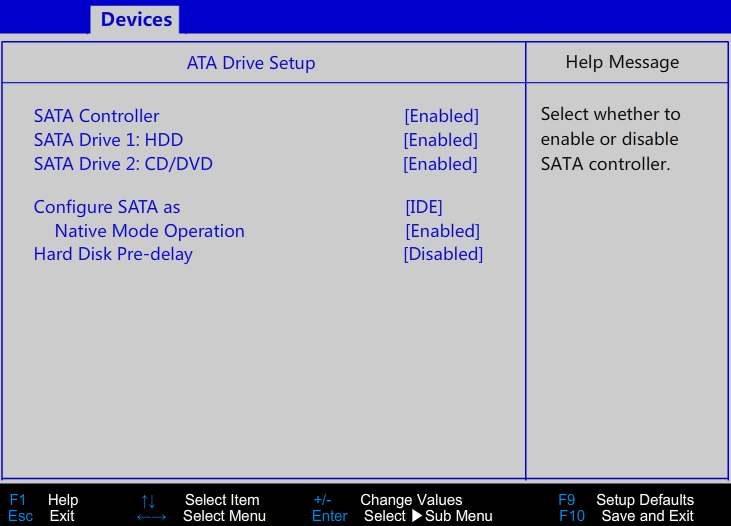Highlight the Configure SATA as setting label
This screenshot has height=526, width=731.
[x=107, y=207]
